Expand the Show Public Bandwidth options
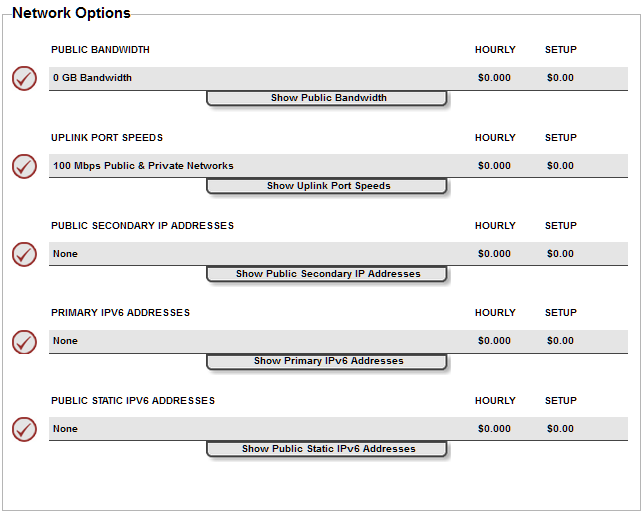 click(x=326, y=98)
